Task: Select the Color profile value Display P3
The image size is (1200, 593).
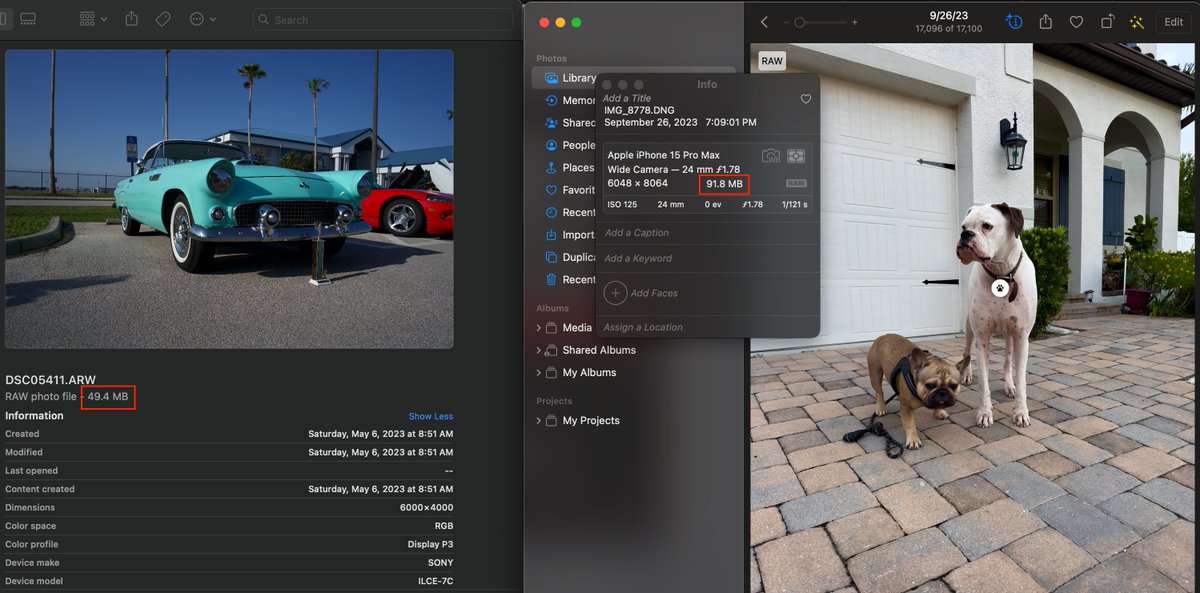Action: click(x=430, y=545)
